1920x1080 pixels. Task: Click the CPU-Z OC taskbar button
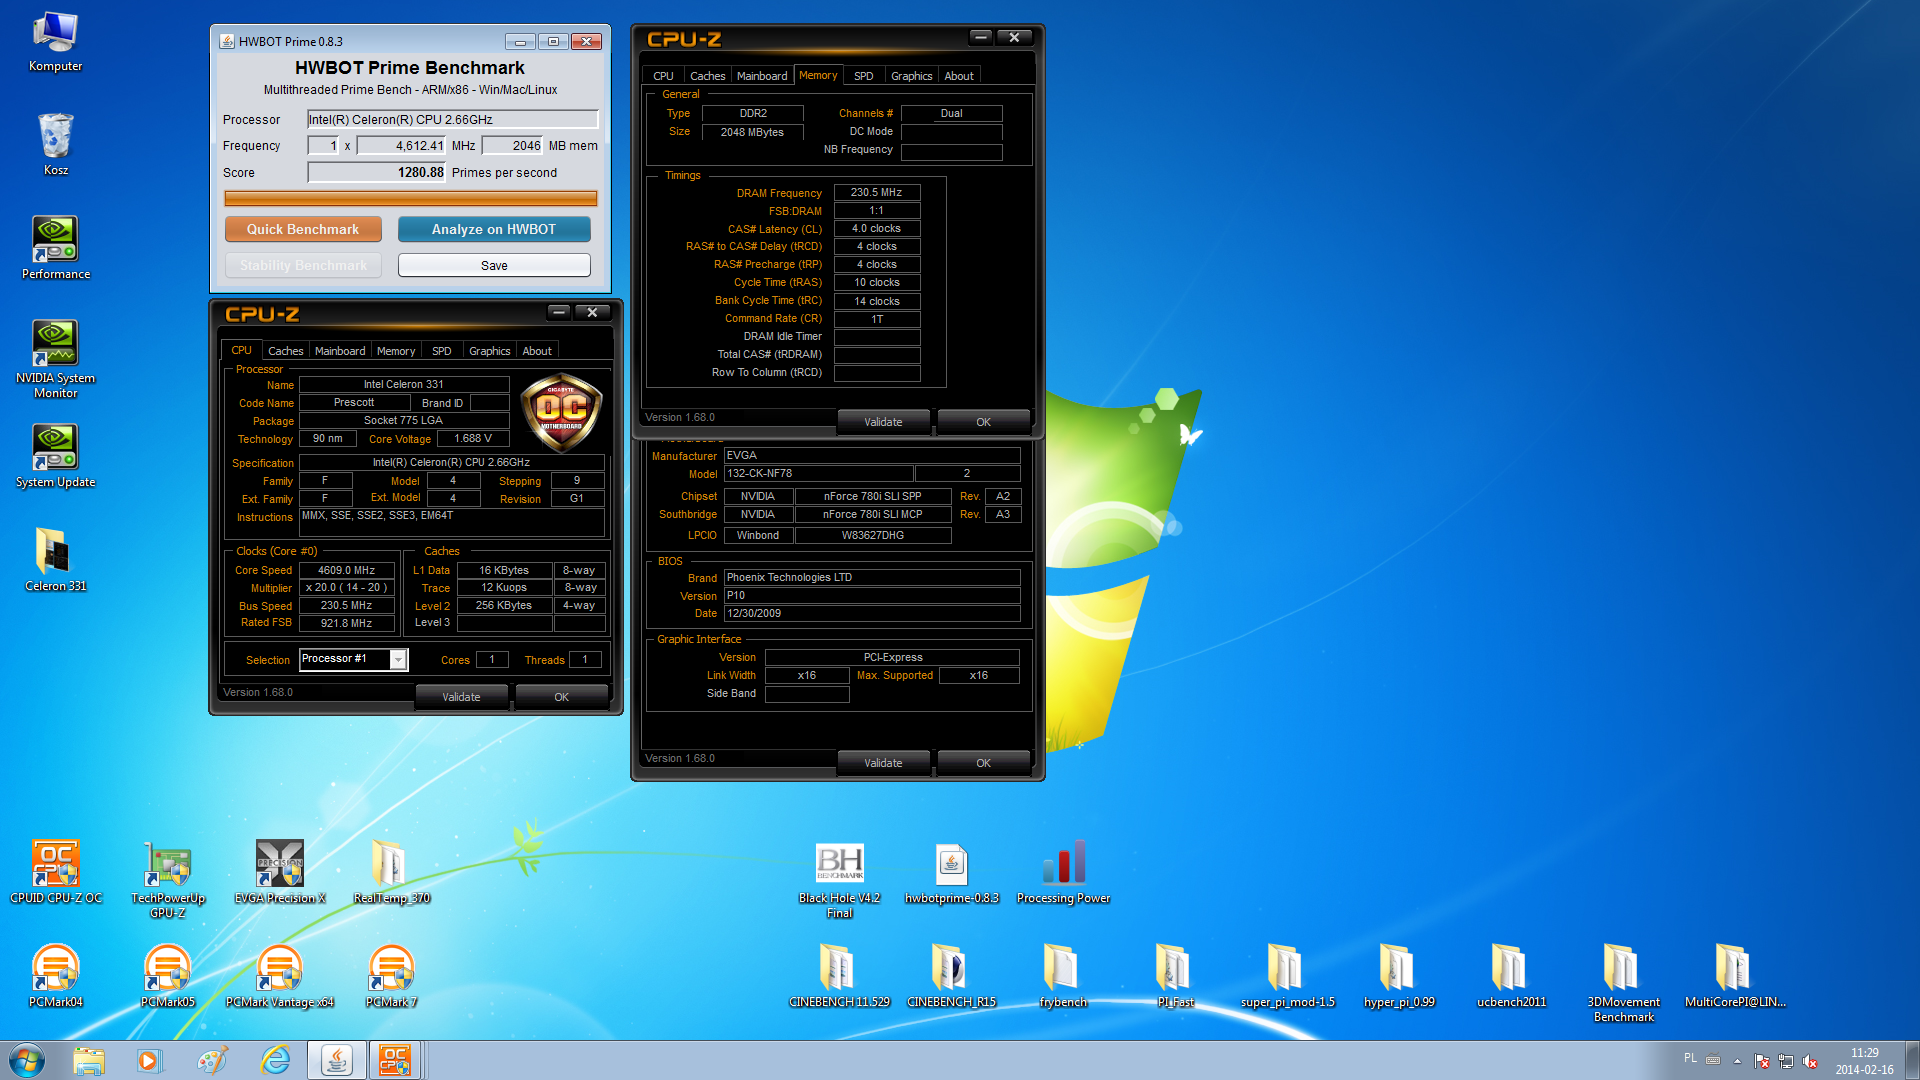coord(395,1060)
